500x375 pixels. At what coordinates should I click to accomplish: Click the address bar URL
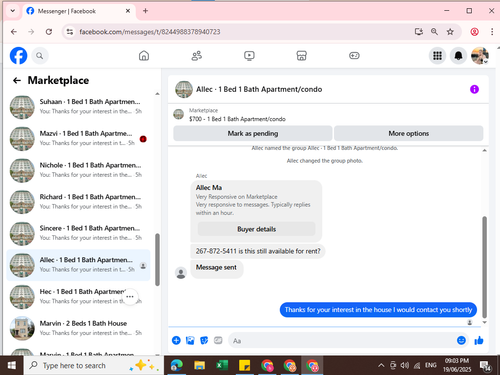150,32
